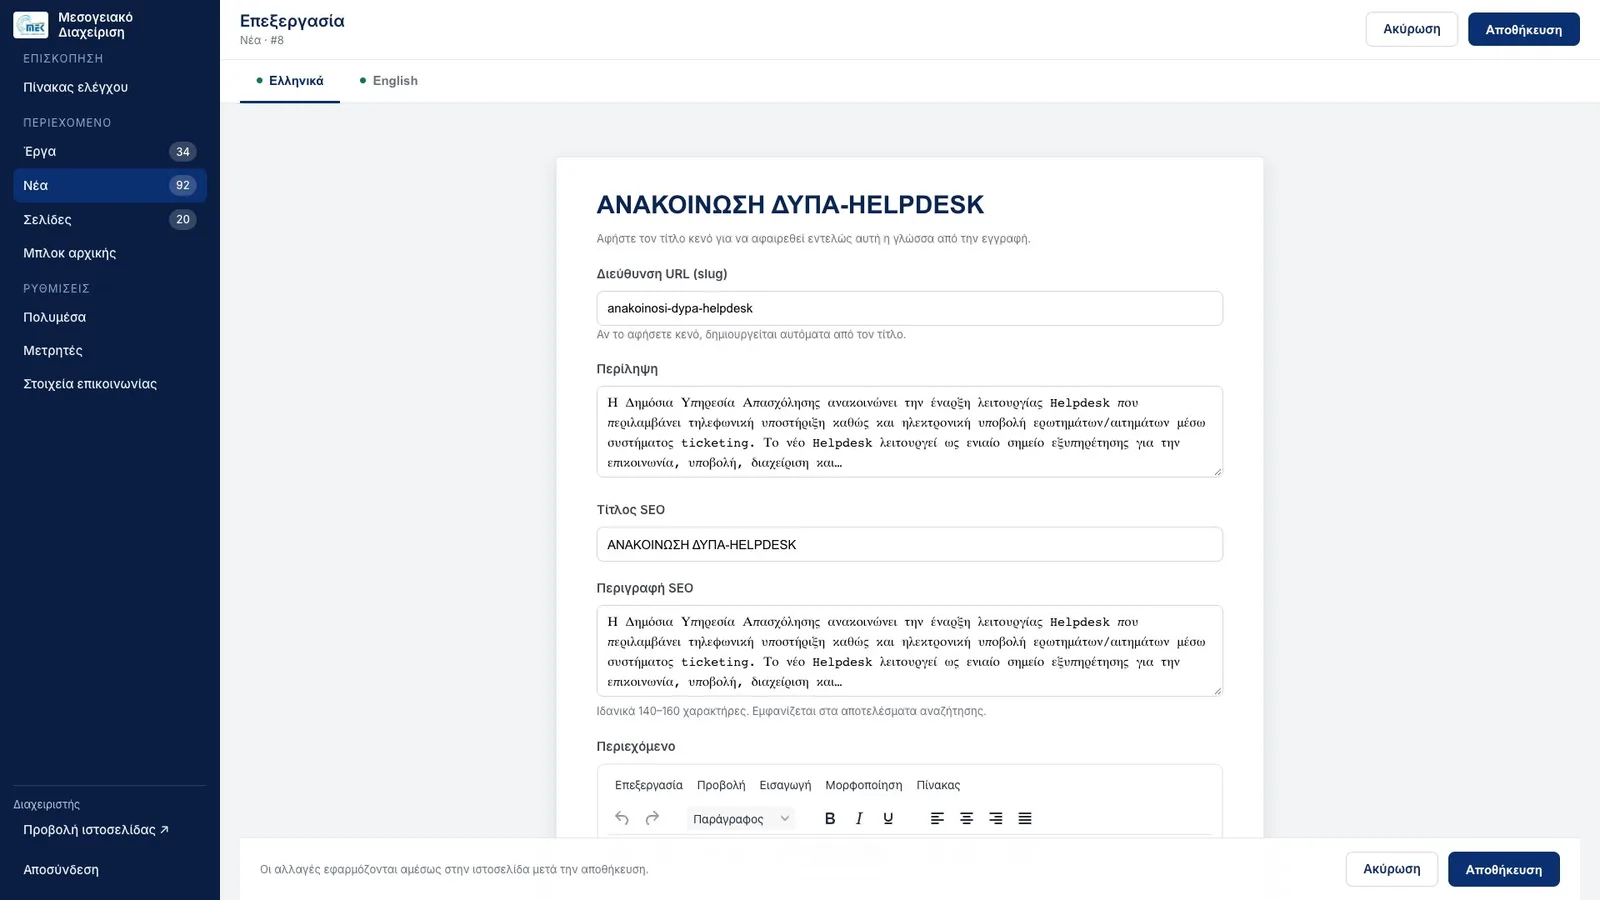
Task: Click the undo arrow in editor toolbar
Action: 622,818
